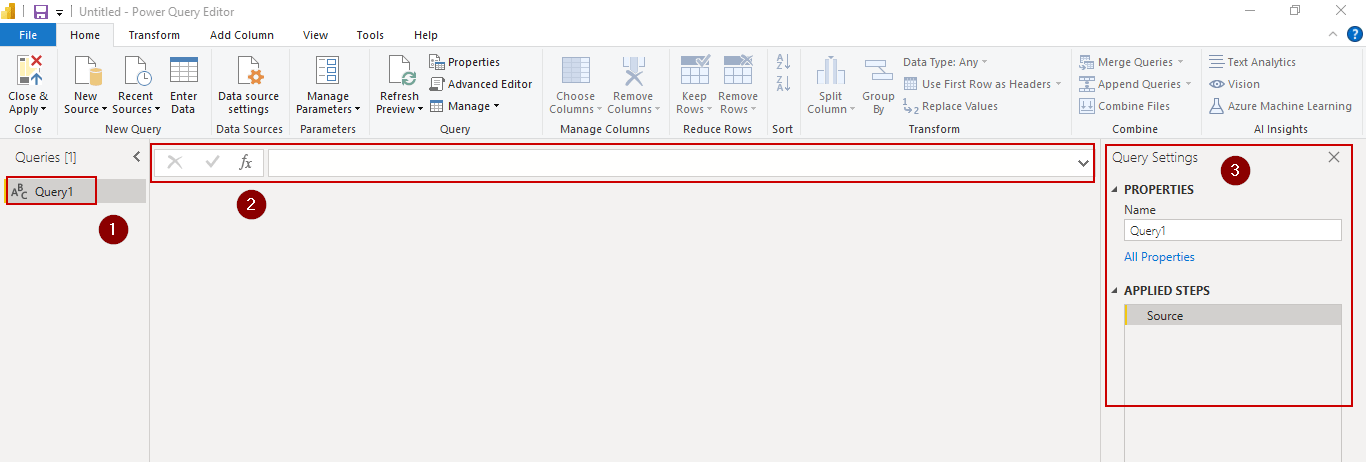Expand the formula bar with the chevron

click(x=1083, y=163)
